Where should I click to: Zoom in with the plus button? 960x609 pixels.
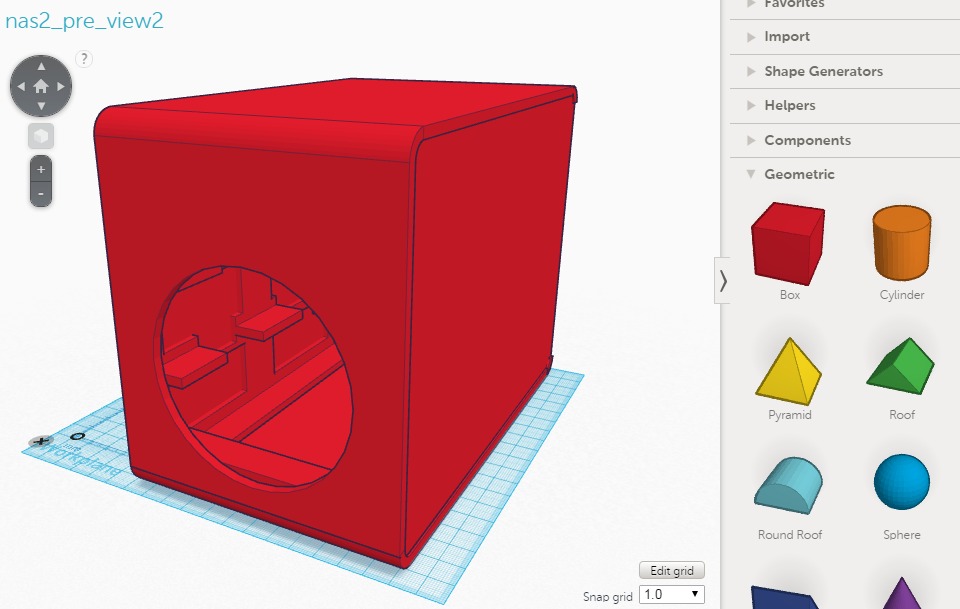pyautogui.click(x=41, y=170)
